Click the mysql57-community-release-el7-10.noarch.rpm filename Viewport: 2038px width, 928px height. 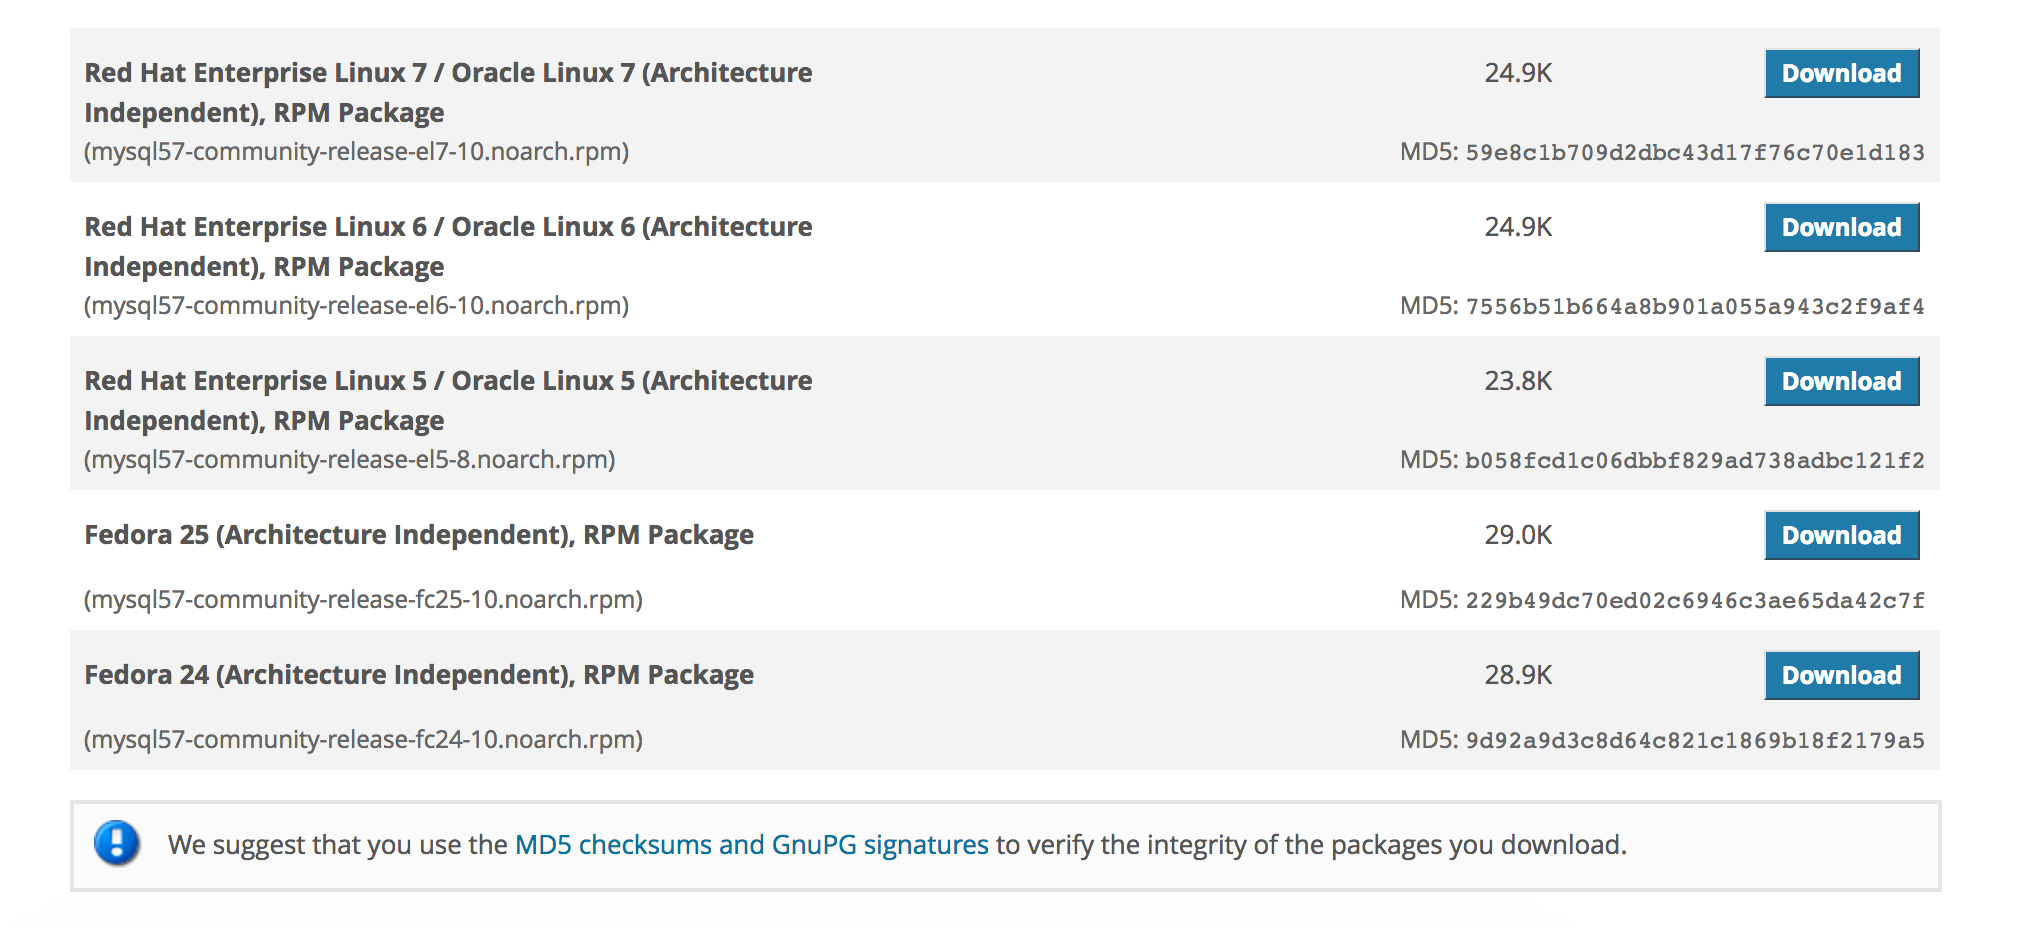tap(356, 152)
